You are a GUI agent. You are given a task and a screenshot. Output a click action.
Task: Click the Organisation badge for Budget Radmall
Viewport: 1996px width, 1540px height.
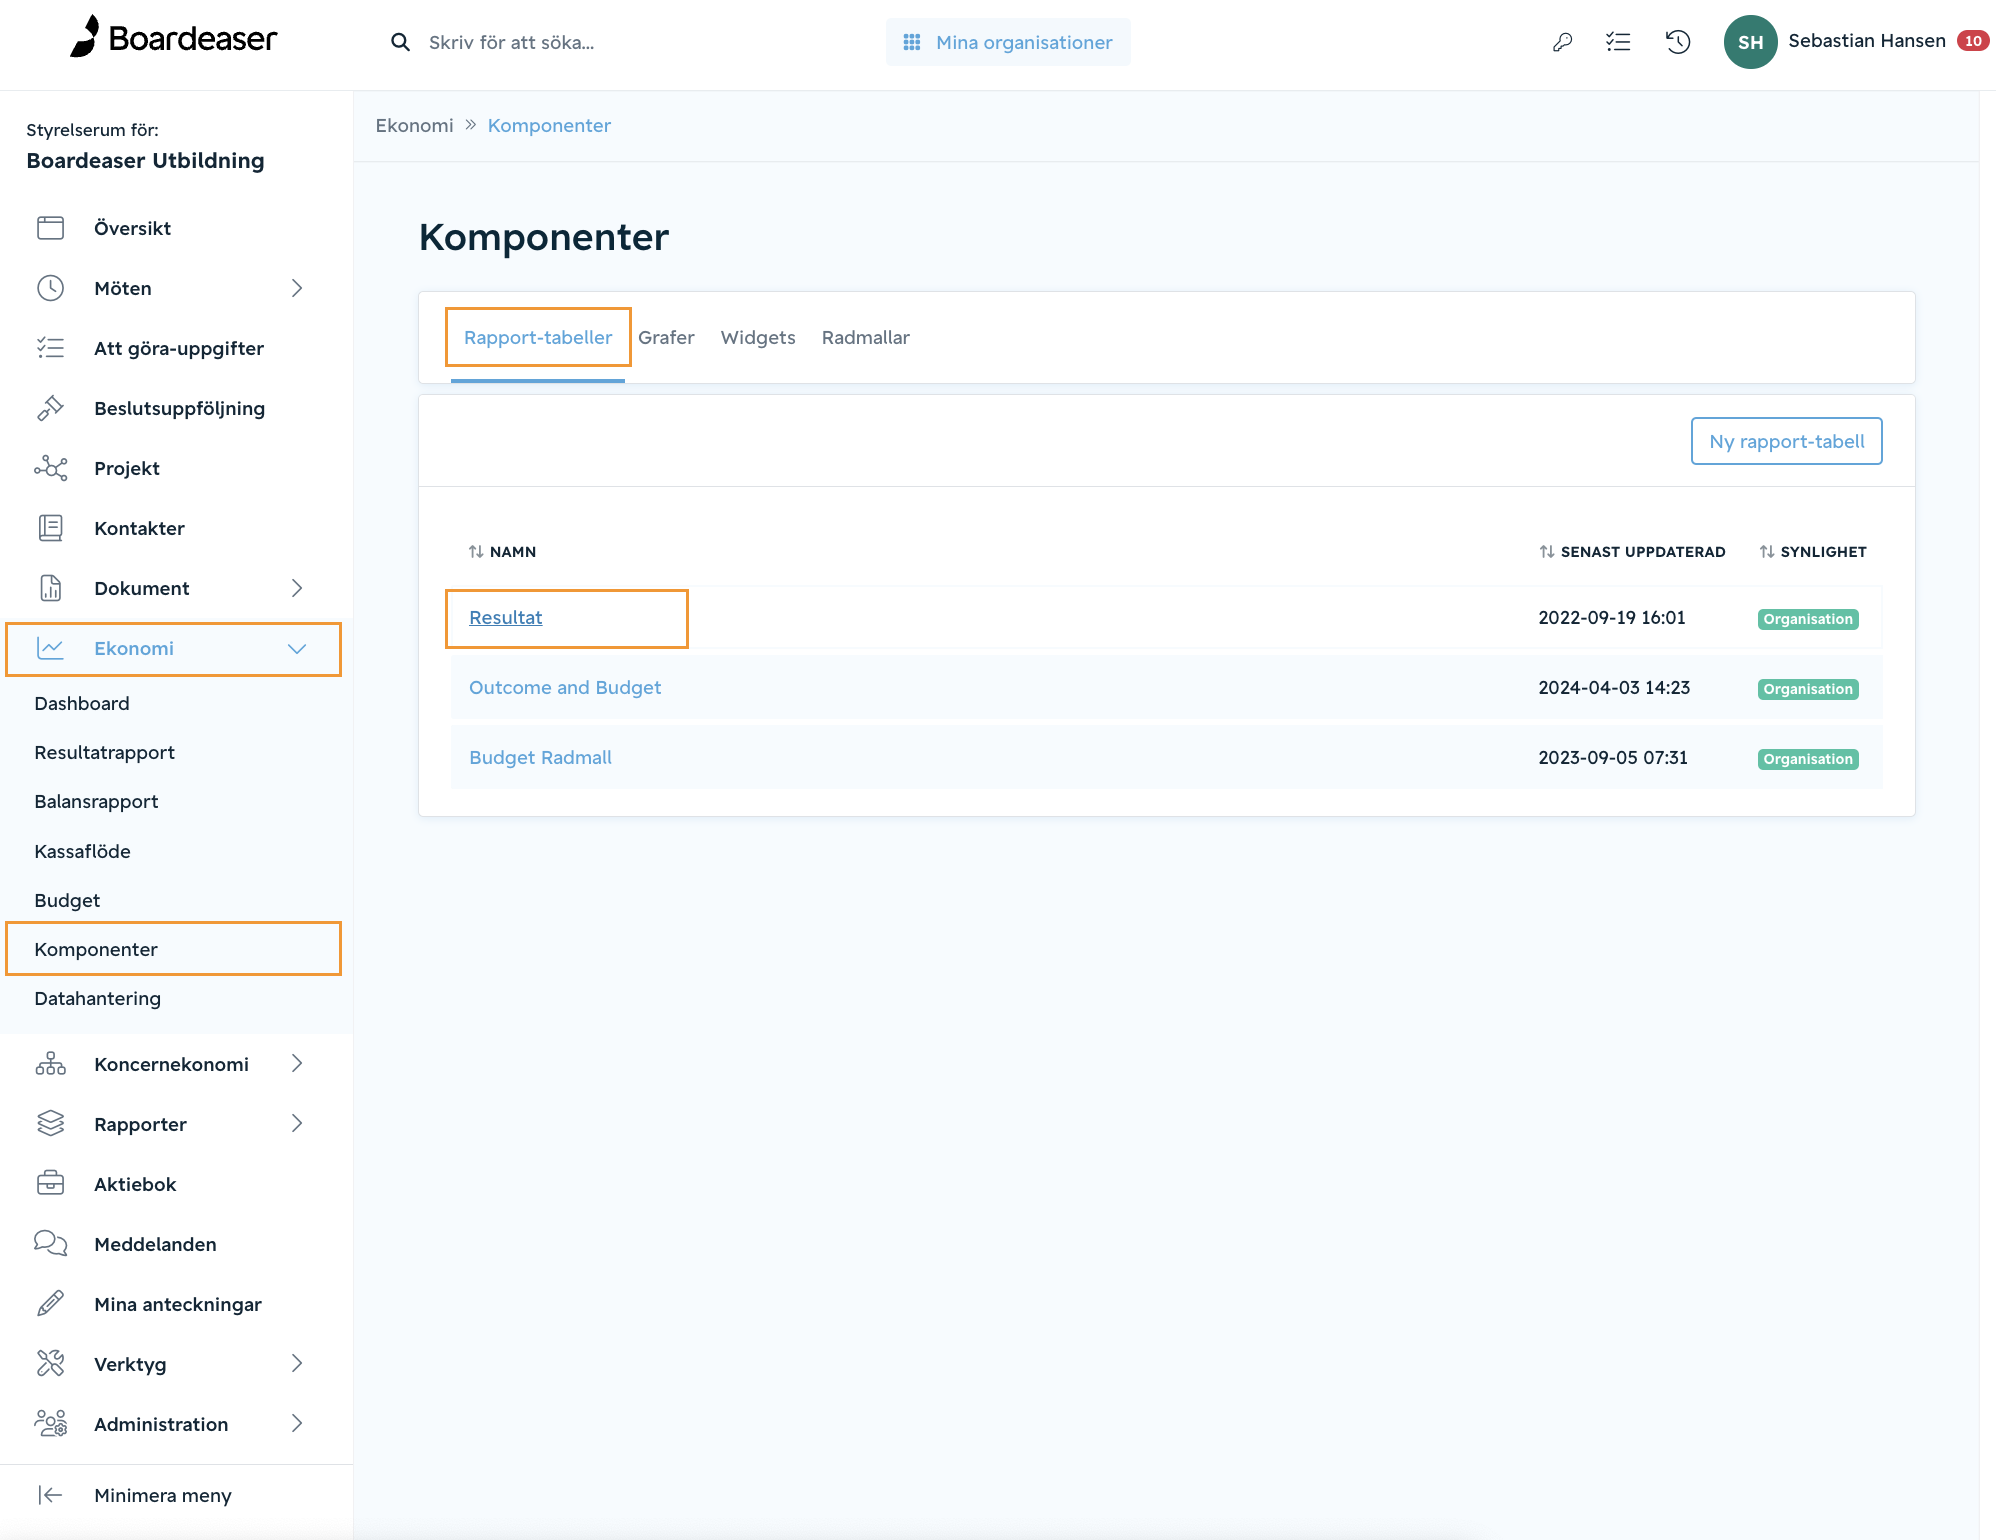coord(1808,759)
